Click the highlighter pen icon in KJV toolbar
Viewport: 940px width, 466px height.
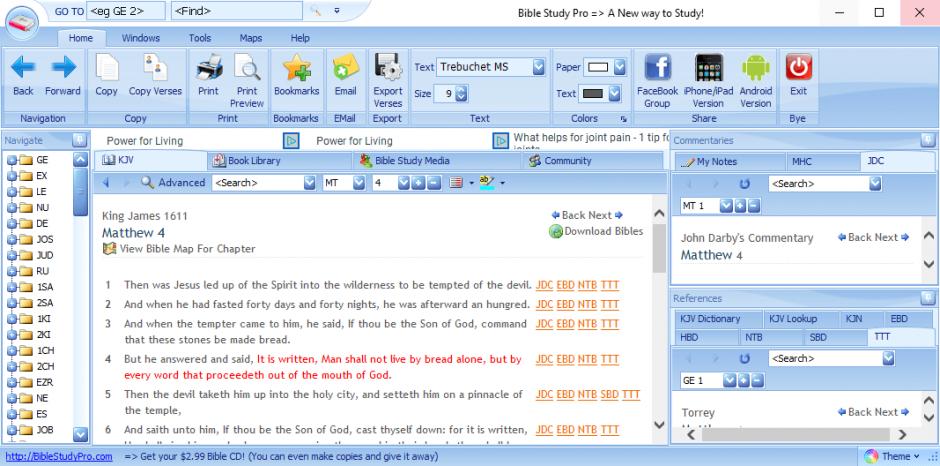tap(487, 182)
